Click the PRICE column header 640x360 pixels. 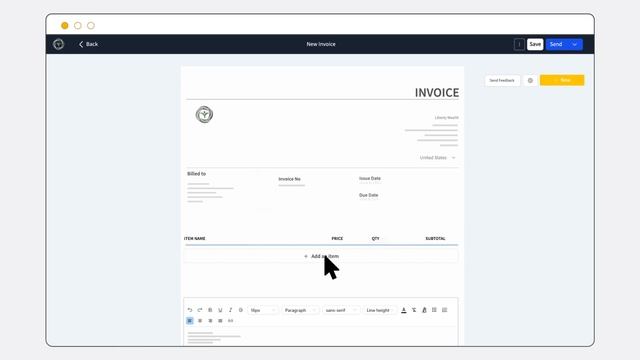pos(337,238)
